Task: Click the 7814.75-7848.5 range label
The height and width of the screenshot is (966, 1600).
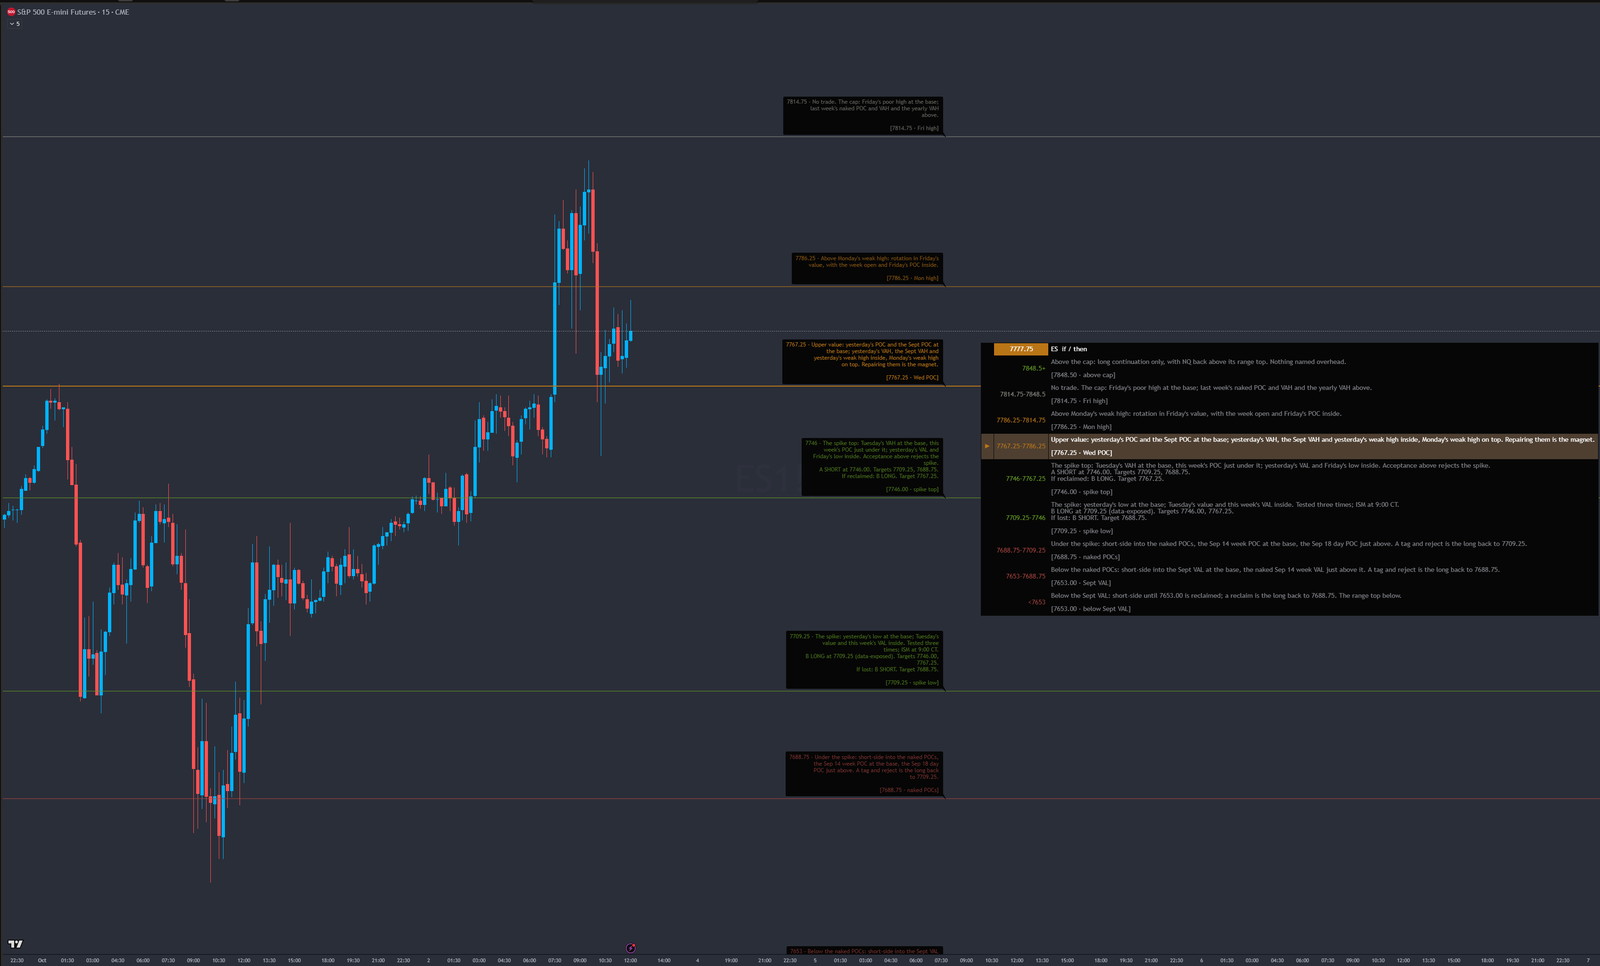Action: tap(1022, 394)
